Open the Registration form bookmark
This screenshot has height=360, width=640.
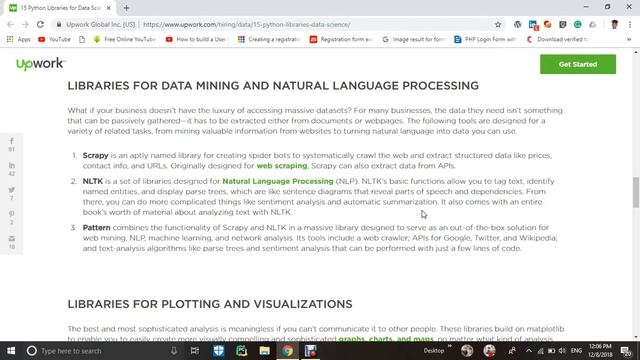(x=342, y=40)
